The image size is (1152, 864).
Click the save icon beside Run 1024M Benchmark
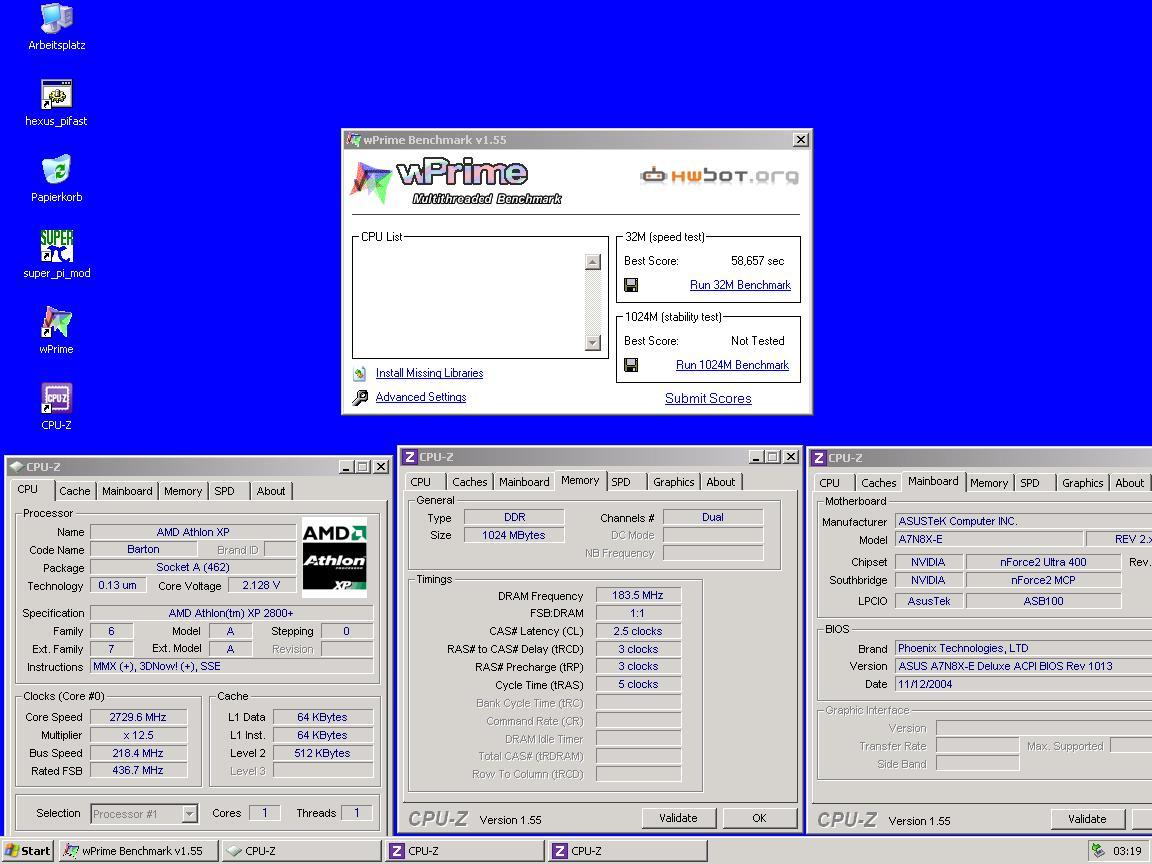click(631, 365)
